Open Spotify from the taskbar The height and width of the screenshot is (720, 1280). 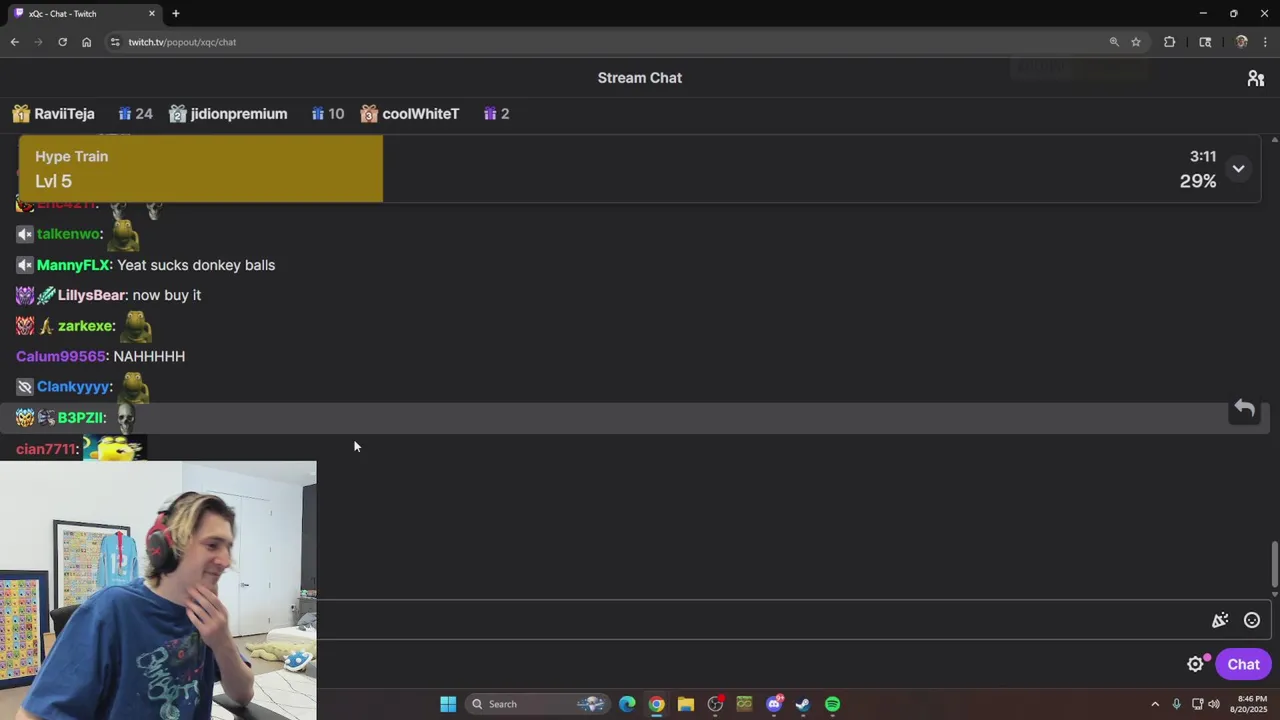pyautogui.click(x=832, y=704)
